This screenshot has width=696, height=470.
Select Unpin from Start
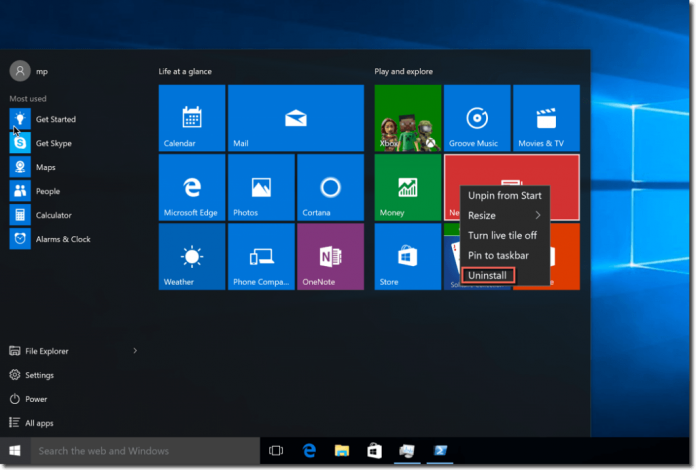click(505, 195)
